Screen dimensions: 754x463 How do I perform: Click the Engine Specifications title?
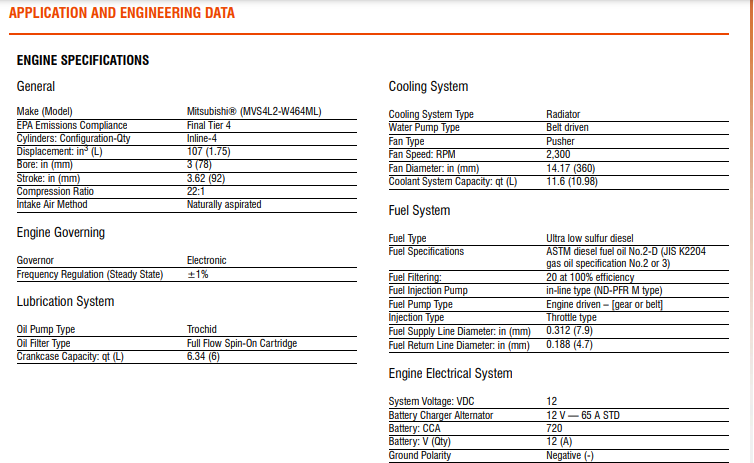click(x=83, y=61)
